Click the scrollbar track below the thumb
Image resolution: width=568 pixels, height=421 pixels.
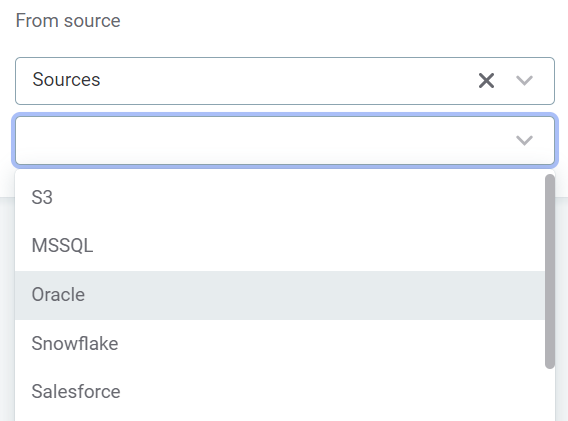pos(550,395)
